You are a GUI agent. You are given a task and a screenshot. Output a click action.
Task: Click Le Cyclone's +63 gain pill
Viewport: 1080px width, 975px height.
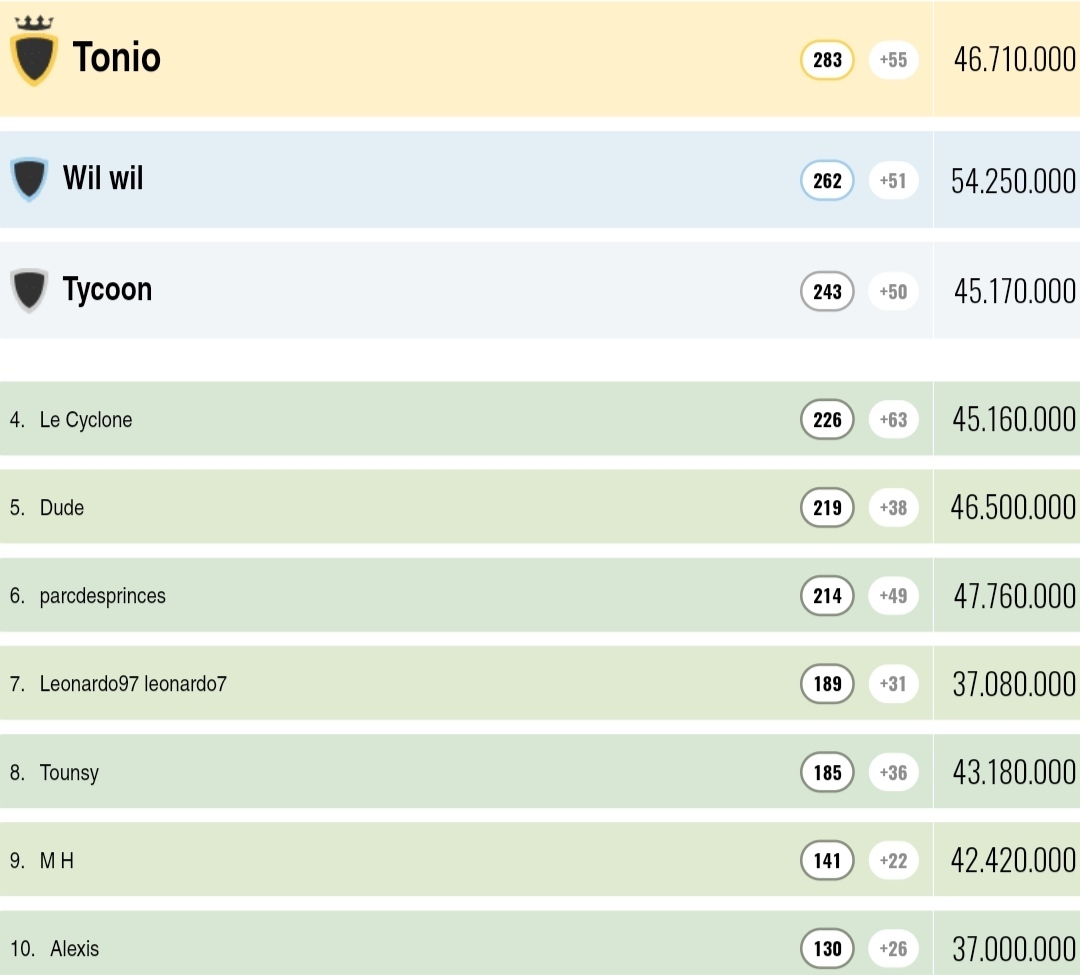point(893,420)
